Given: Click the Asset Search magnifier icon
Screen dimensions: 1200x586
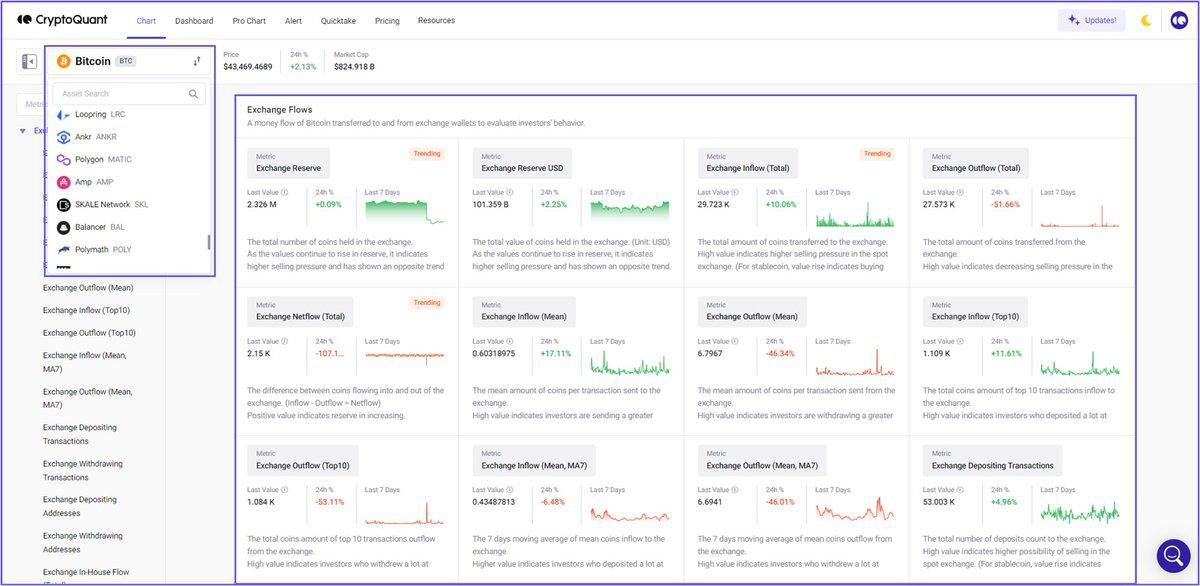Looking at the screenshot, I should click(x=193, y=94).
